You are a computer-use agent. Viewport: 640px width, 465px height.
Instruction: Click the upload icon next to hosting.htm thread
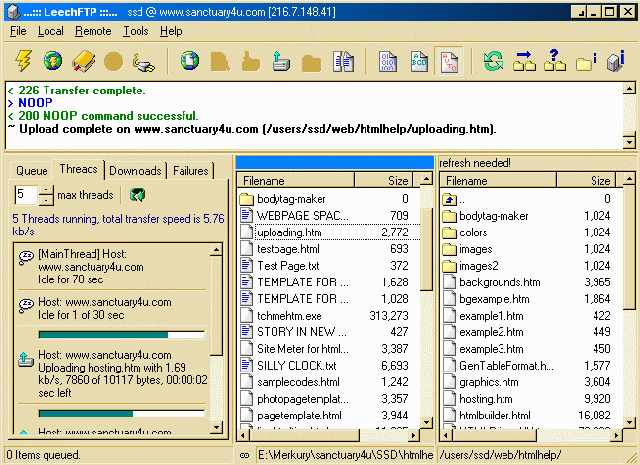tap(26, 359)
